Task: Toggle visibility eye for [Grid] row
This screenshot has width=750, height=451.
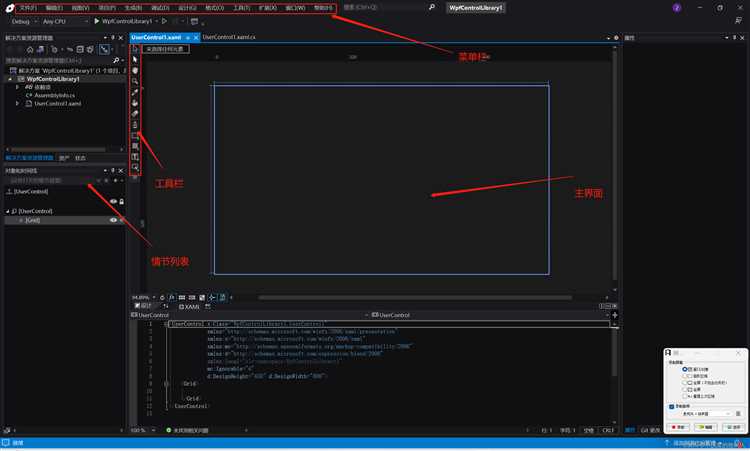Action: (113, 220)
